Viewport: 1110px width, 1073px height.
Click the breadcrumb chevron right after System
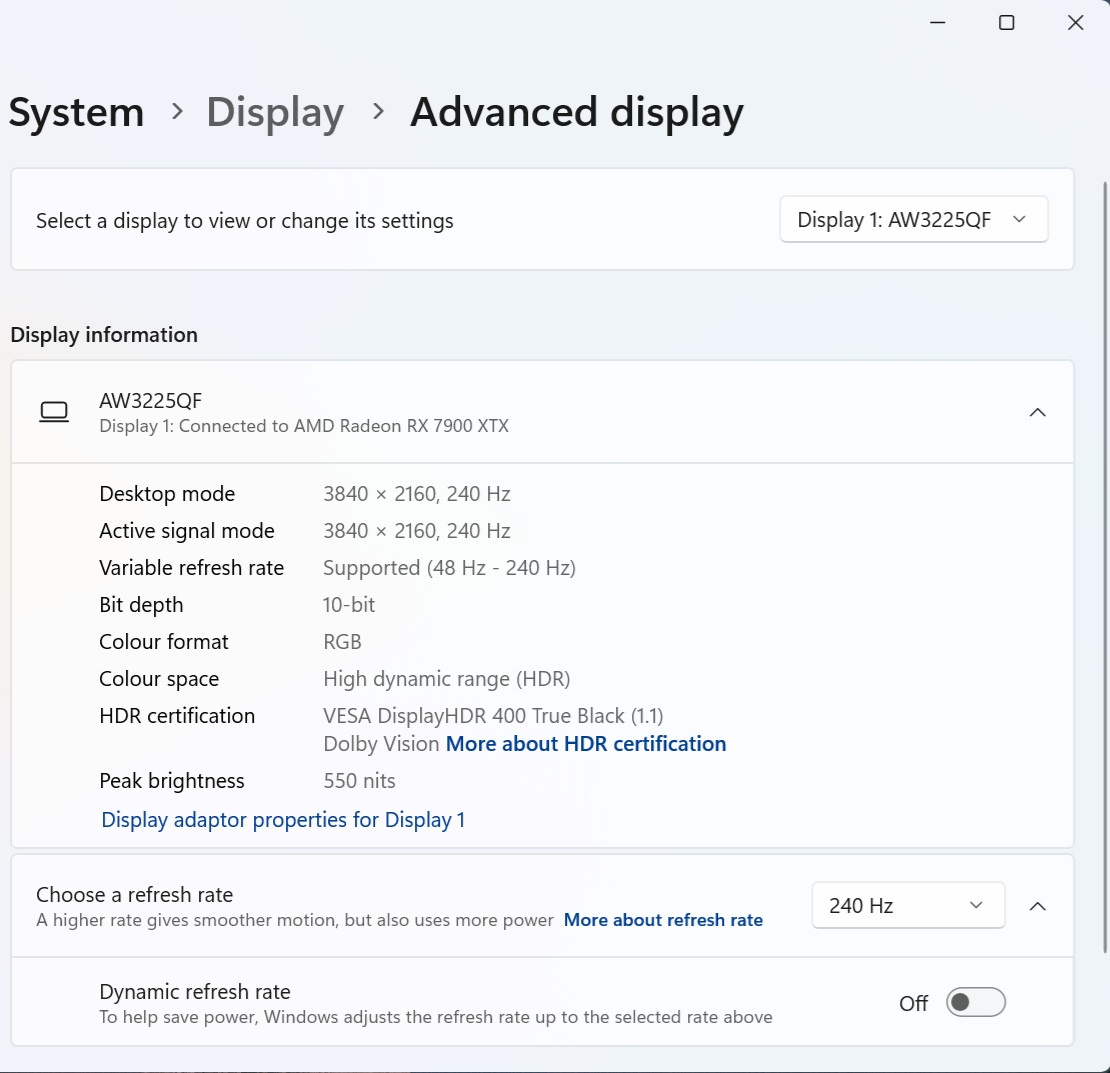tap(177, 112)
